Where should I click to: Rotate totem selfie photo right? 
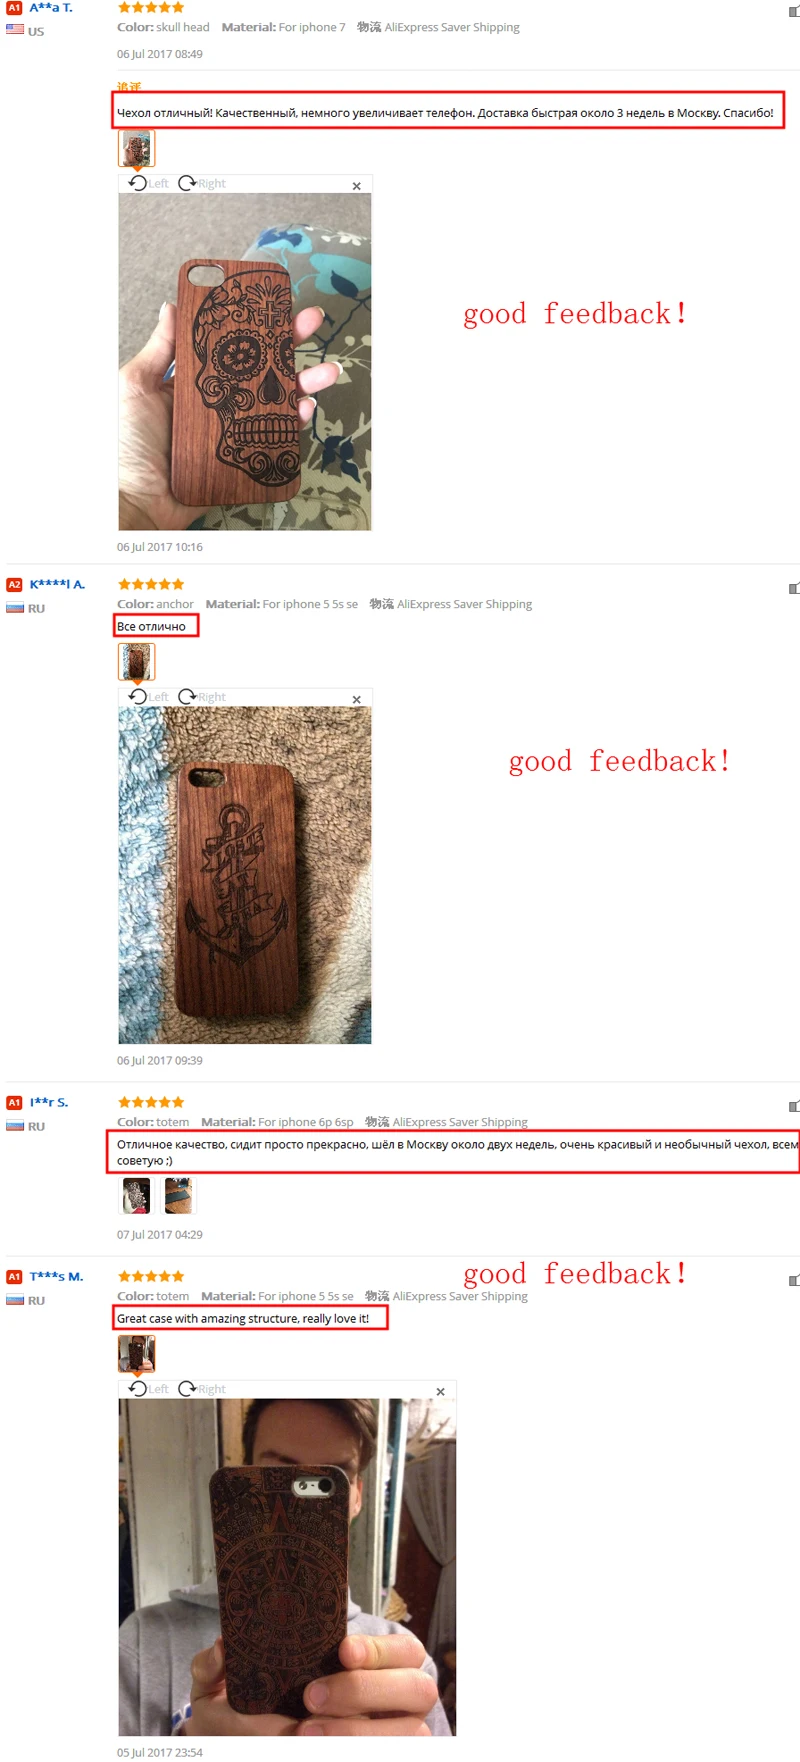(x=202, y=1388)
